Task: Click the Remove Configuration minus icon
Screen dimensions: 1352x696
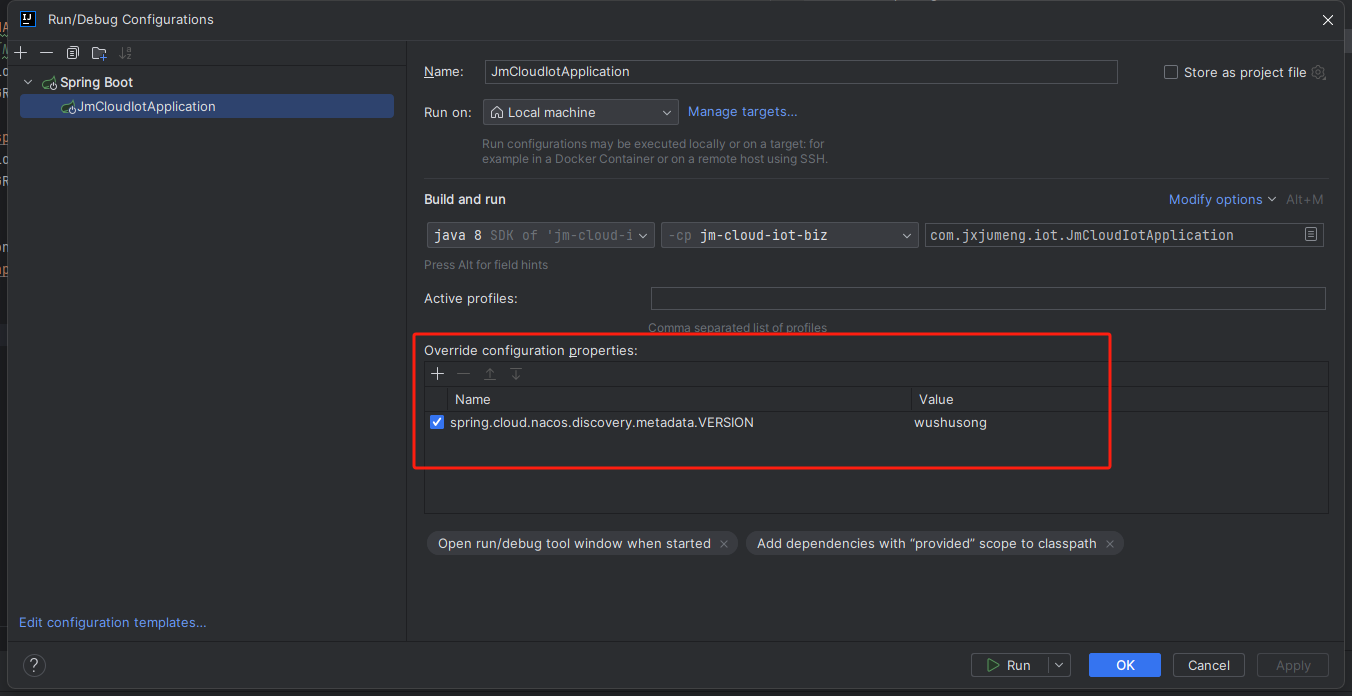Action: [46, 53]
